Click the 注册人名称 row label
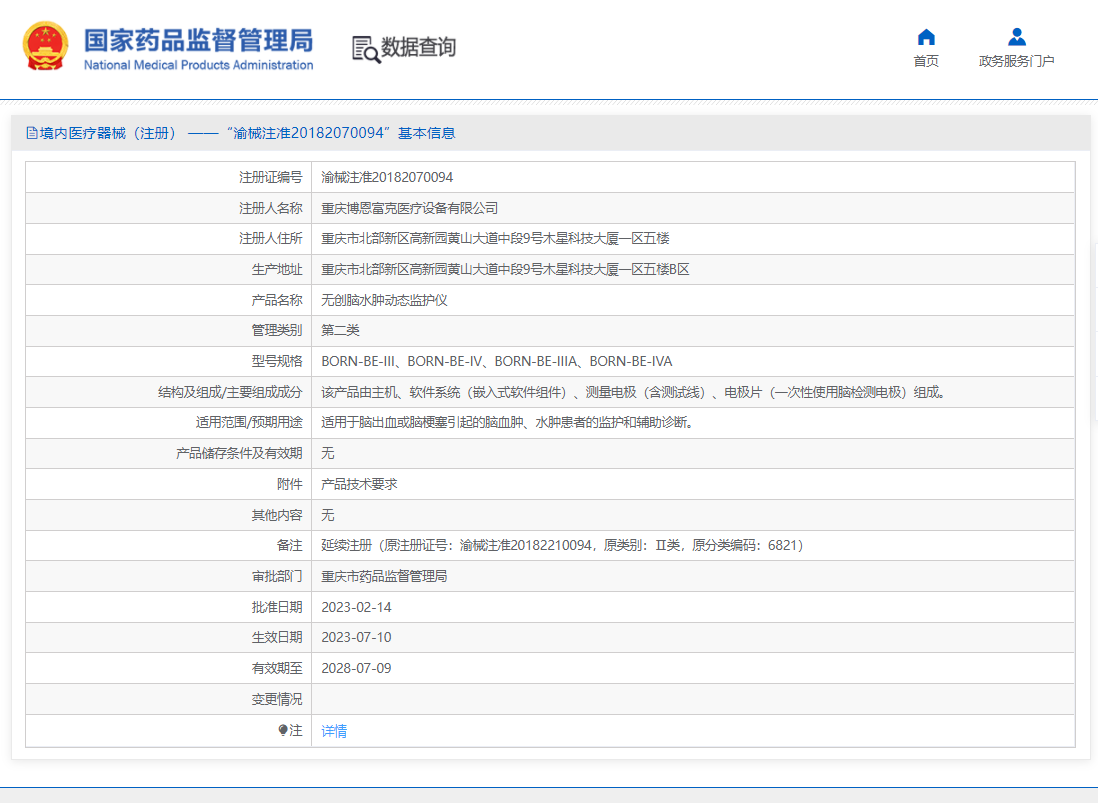The width and height of the screenshot is (1098, 803). [x=270, y=208]
